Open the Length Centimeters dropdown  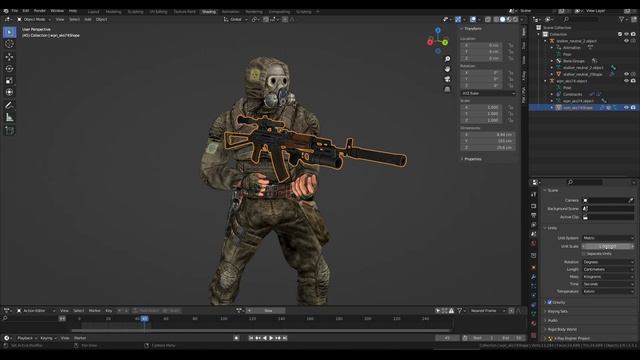tap(608, 269)
